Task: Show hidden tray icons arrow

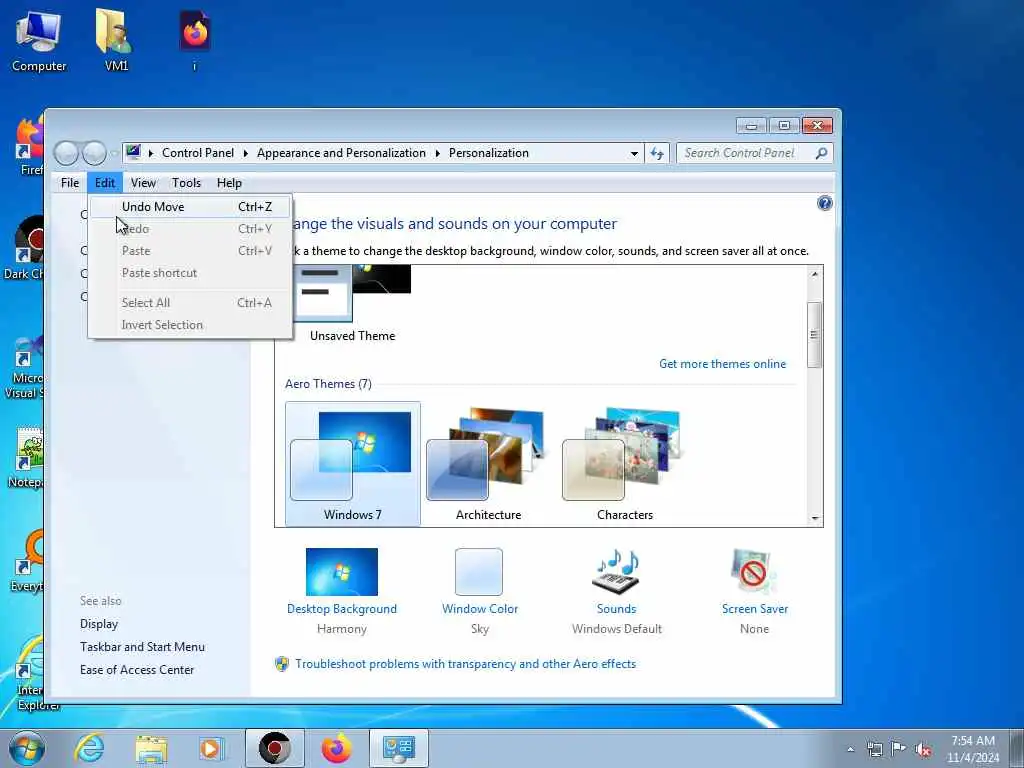Action: coord(850,749)
